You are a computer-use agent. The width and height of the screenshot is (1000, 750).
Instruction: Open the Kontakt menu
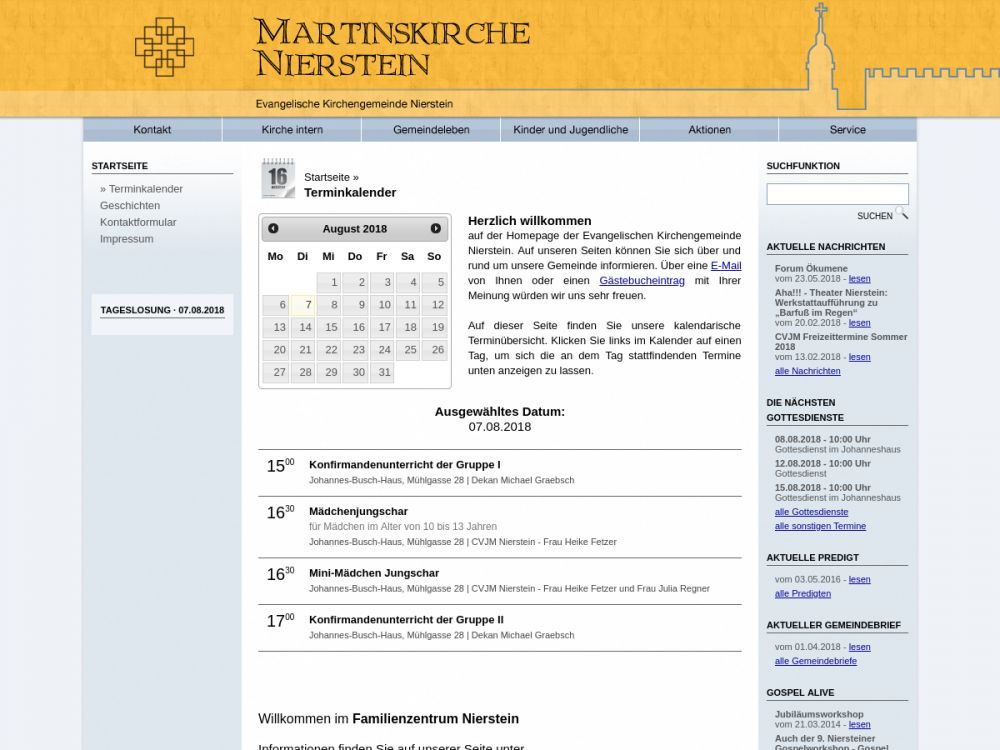point(152,130)
